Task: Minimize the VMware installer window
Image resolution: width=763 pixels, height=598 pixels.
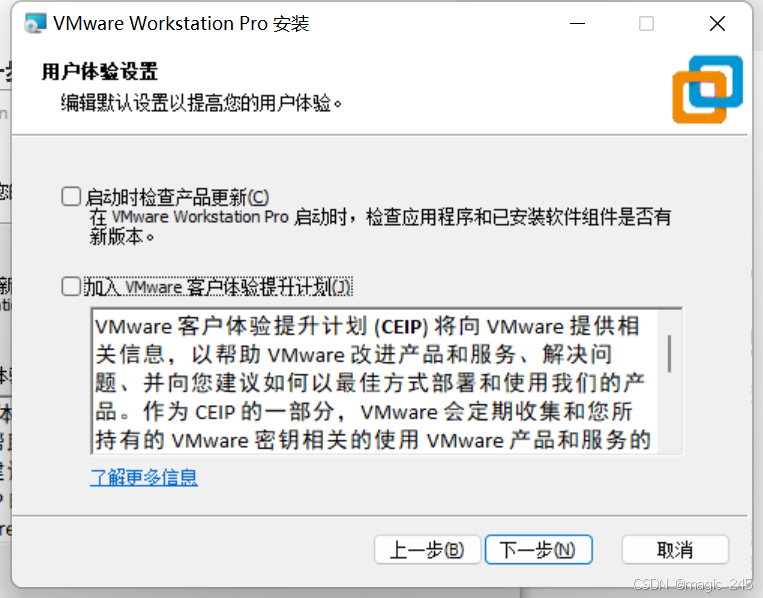Action: coord(578,23)
